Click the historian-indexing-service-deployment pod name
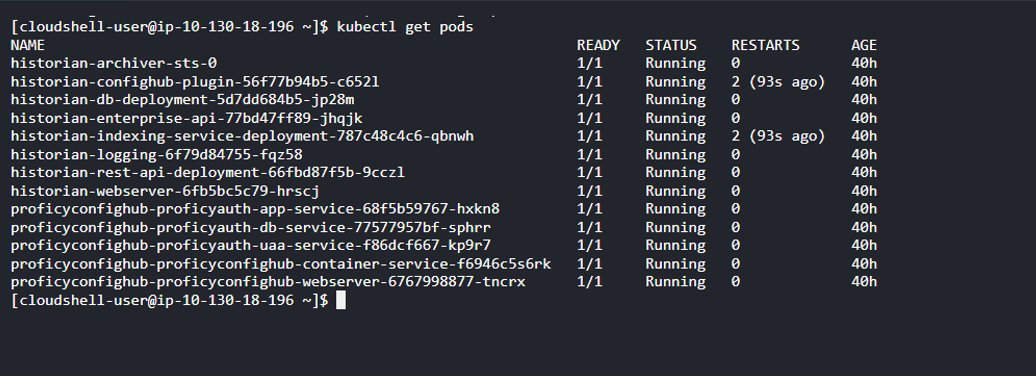This screenshot has width=1036, height=376. pos(242,136)
